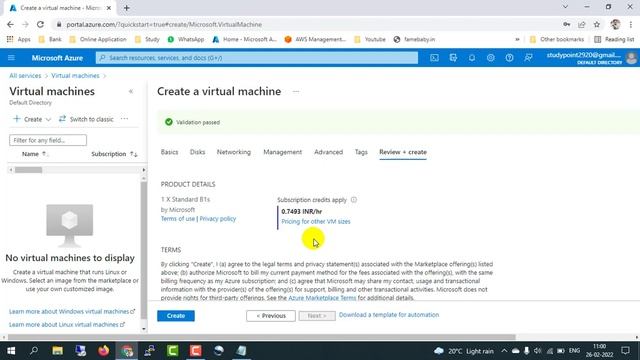Go back in the browser
640x360 pixels.
(x=11, y=24)
